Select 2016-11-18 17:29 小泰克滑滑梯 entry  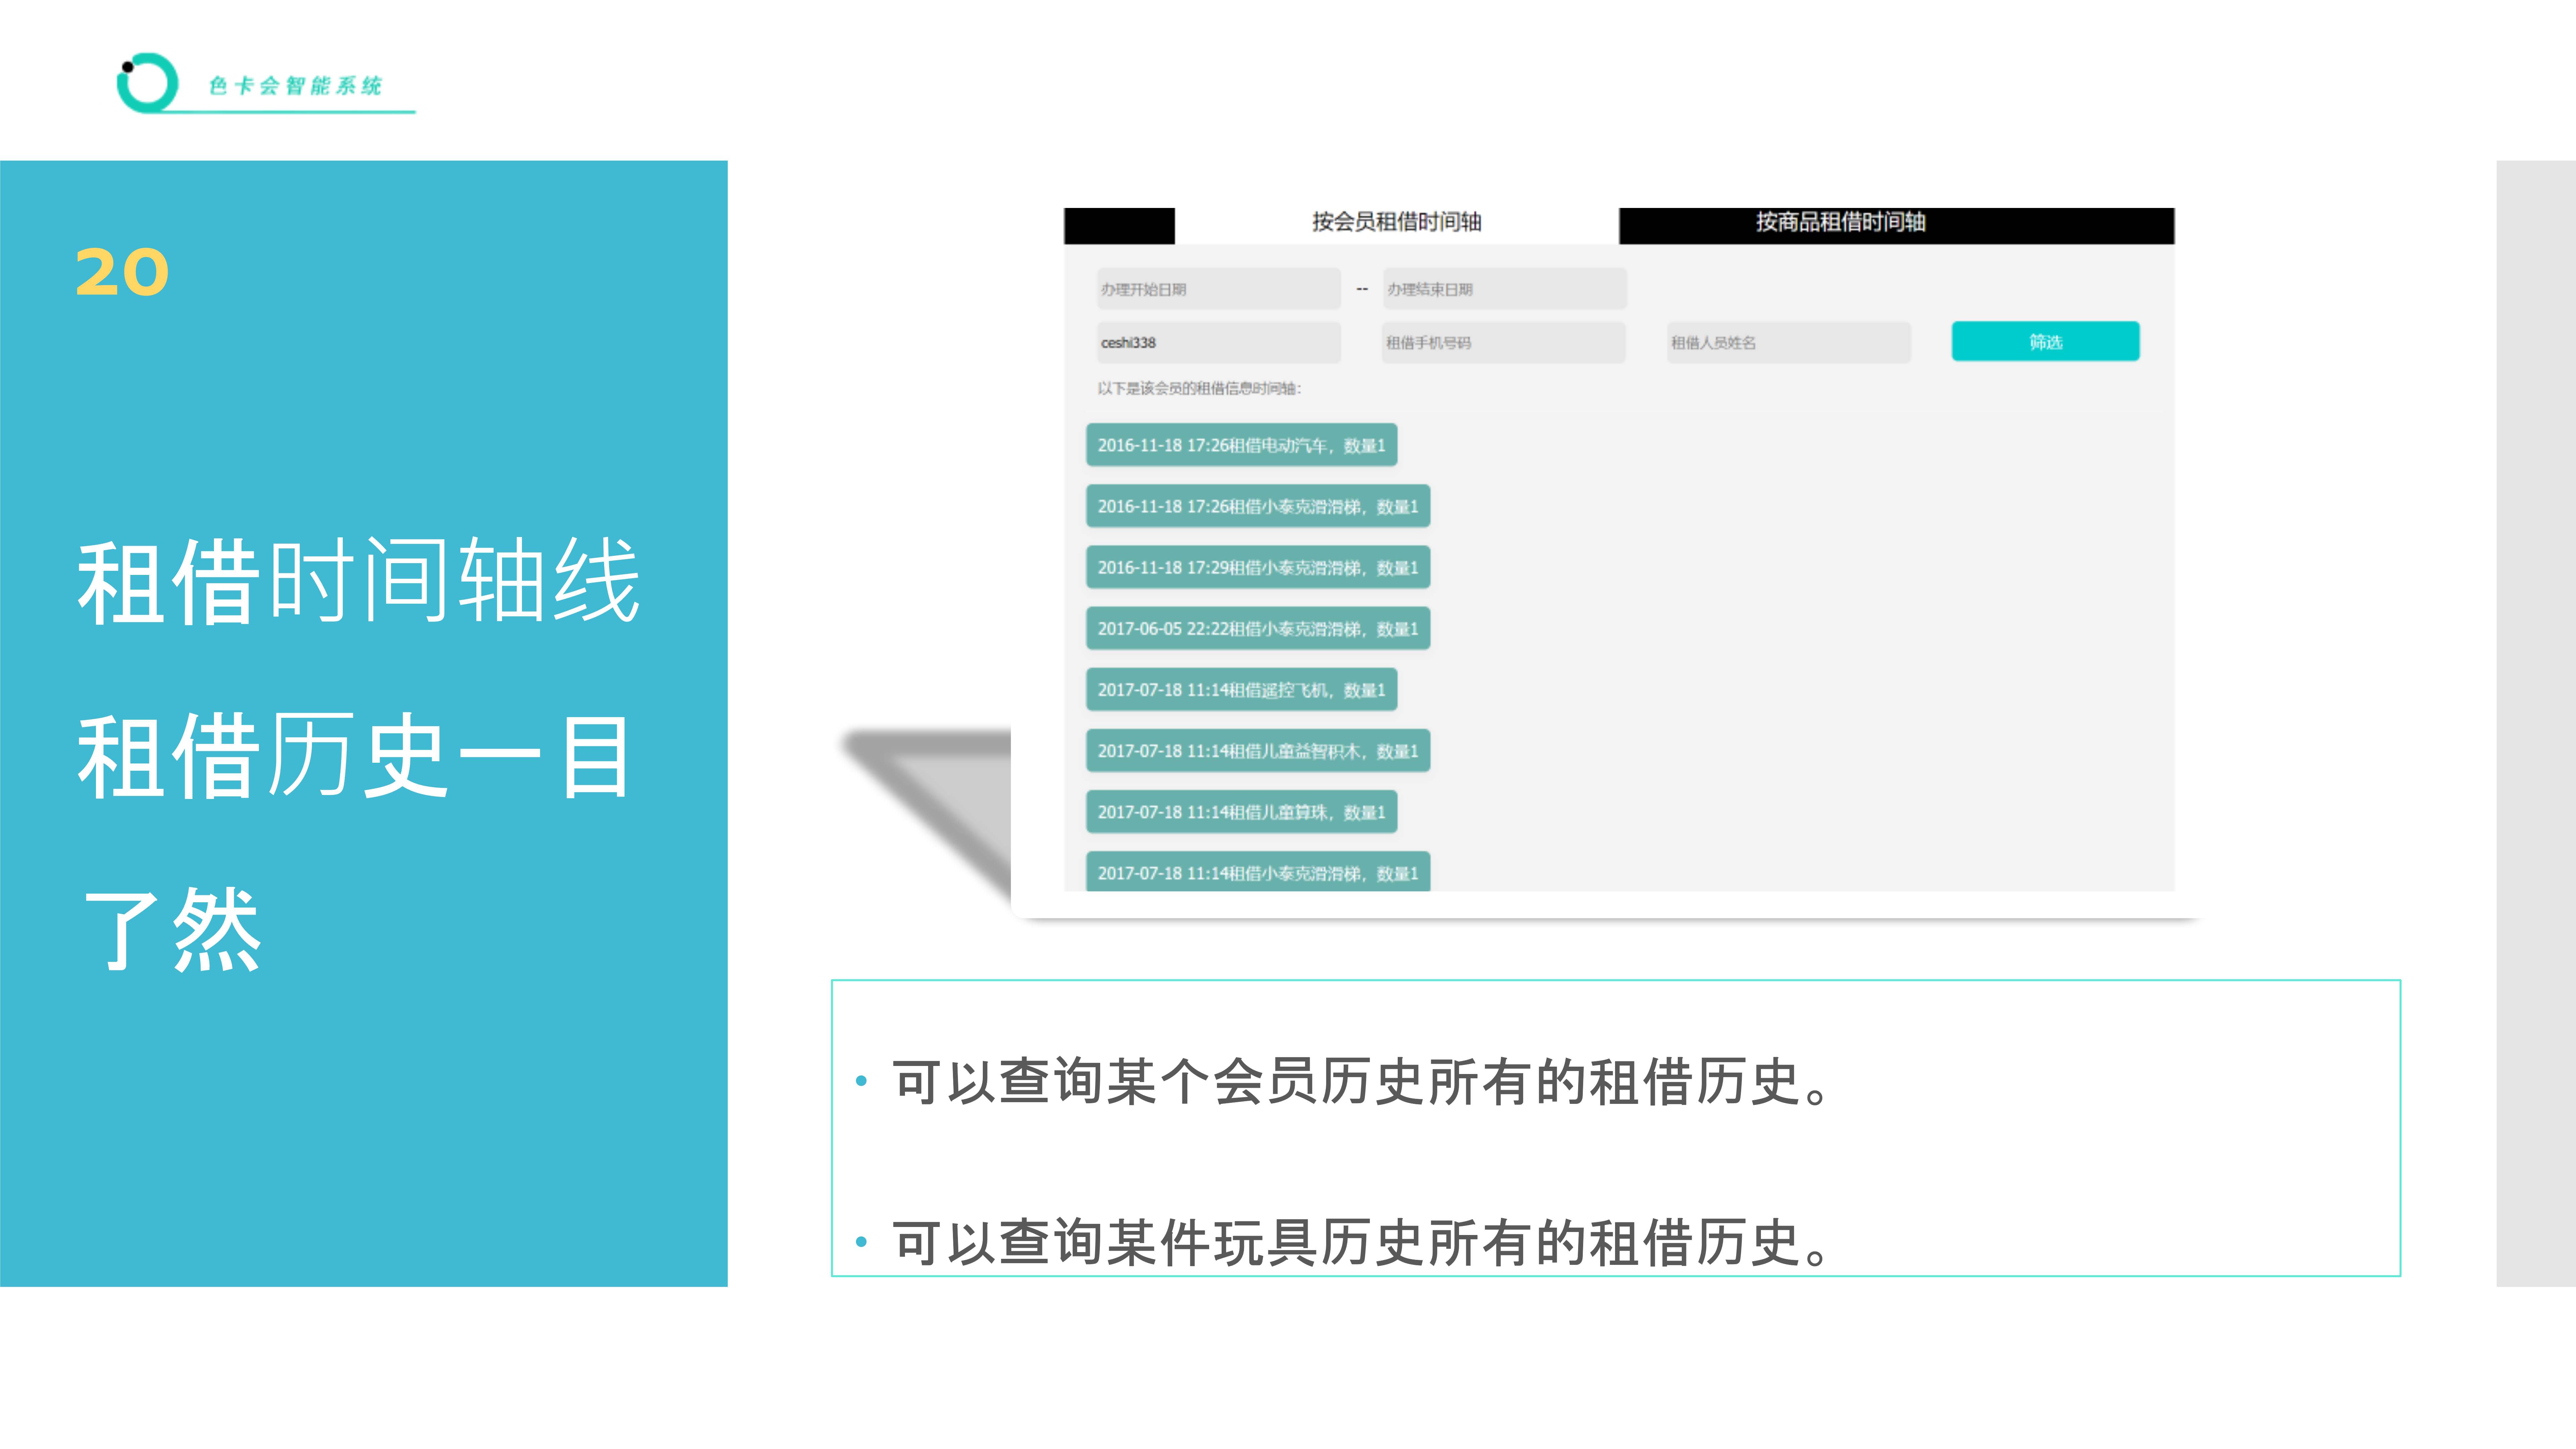(1258, 567)
